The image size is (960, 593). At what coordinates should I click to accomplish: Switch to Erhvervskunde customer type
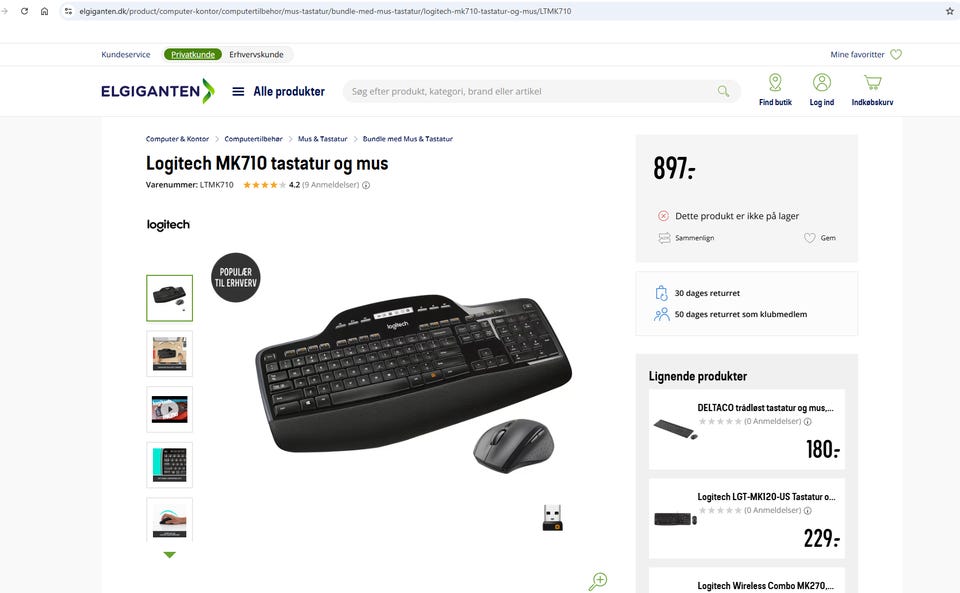click(x=257, y=54)
